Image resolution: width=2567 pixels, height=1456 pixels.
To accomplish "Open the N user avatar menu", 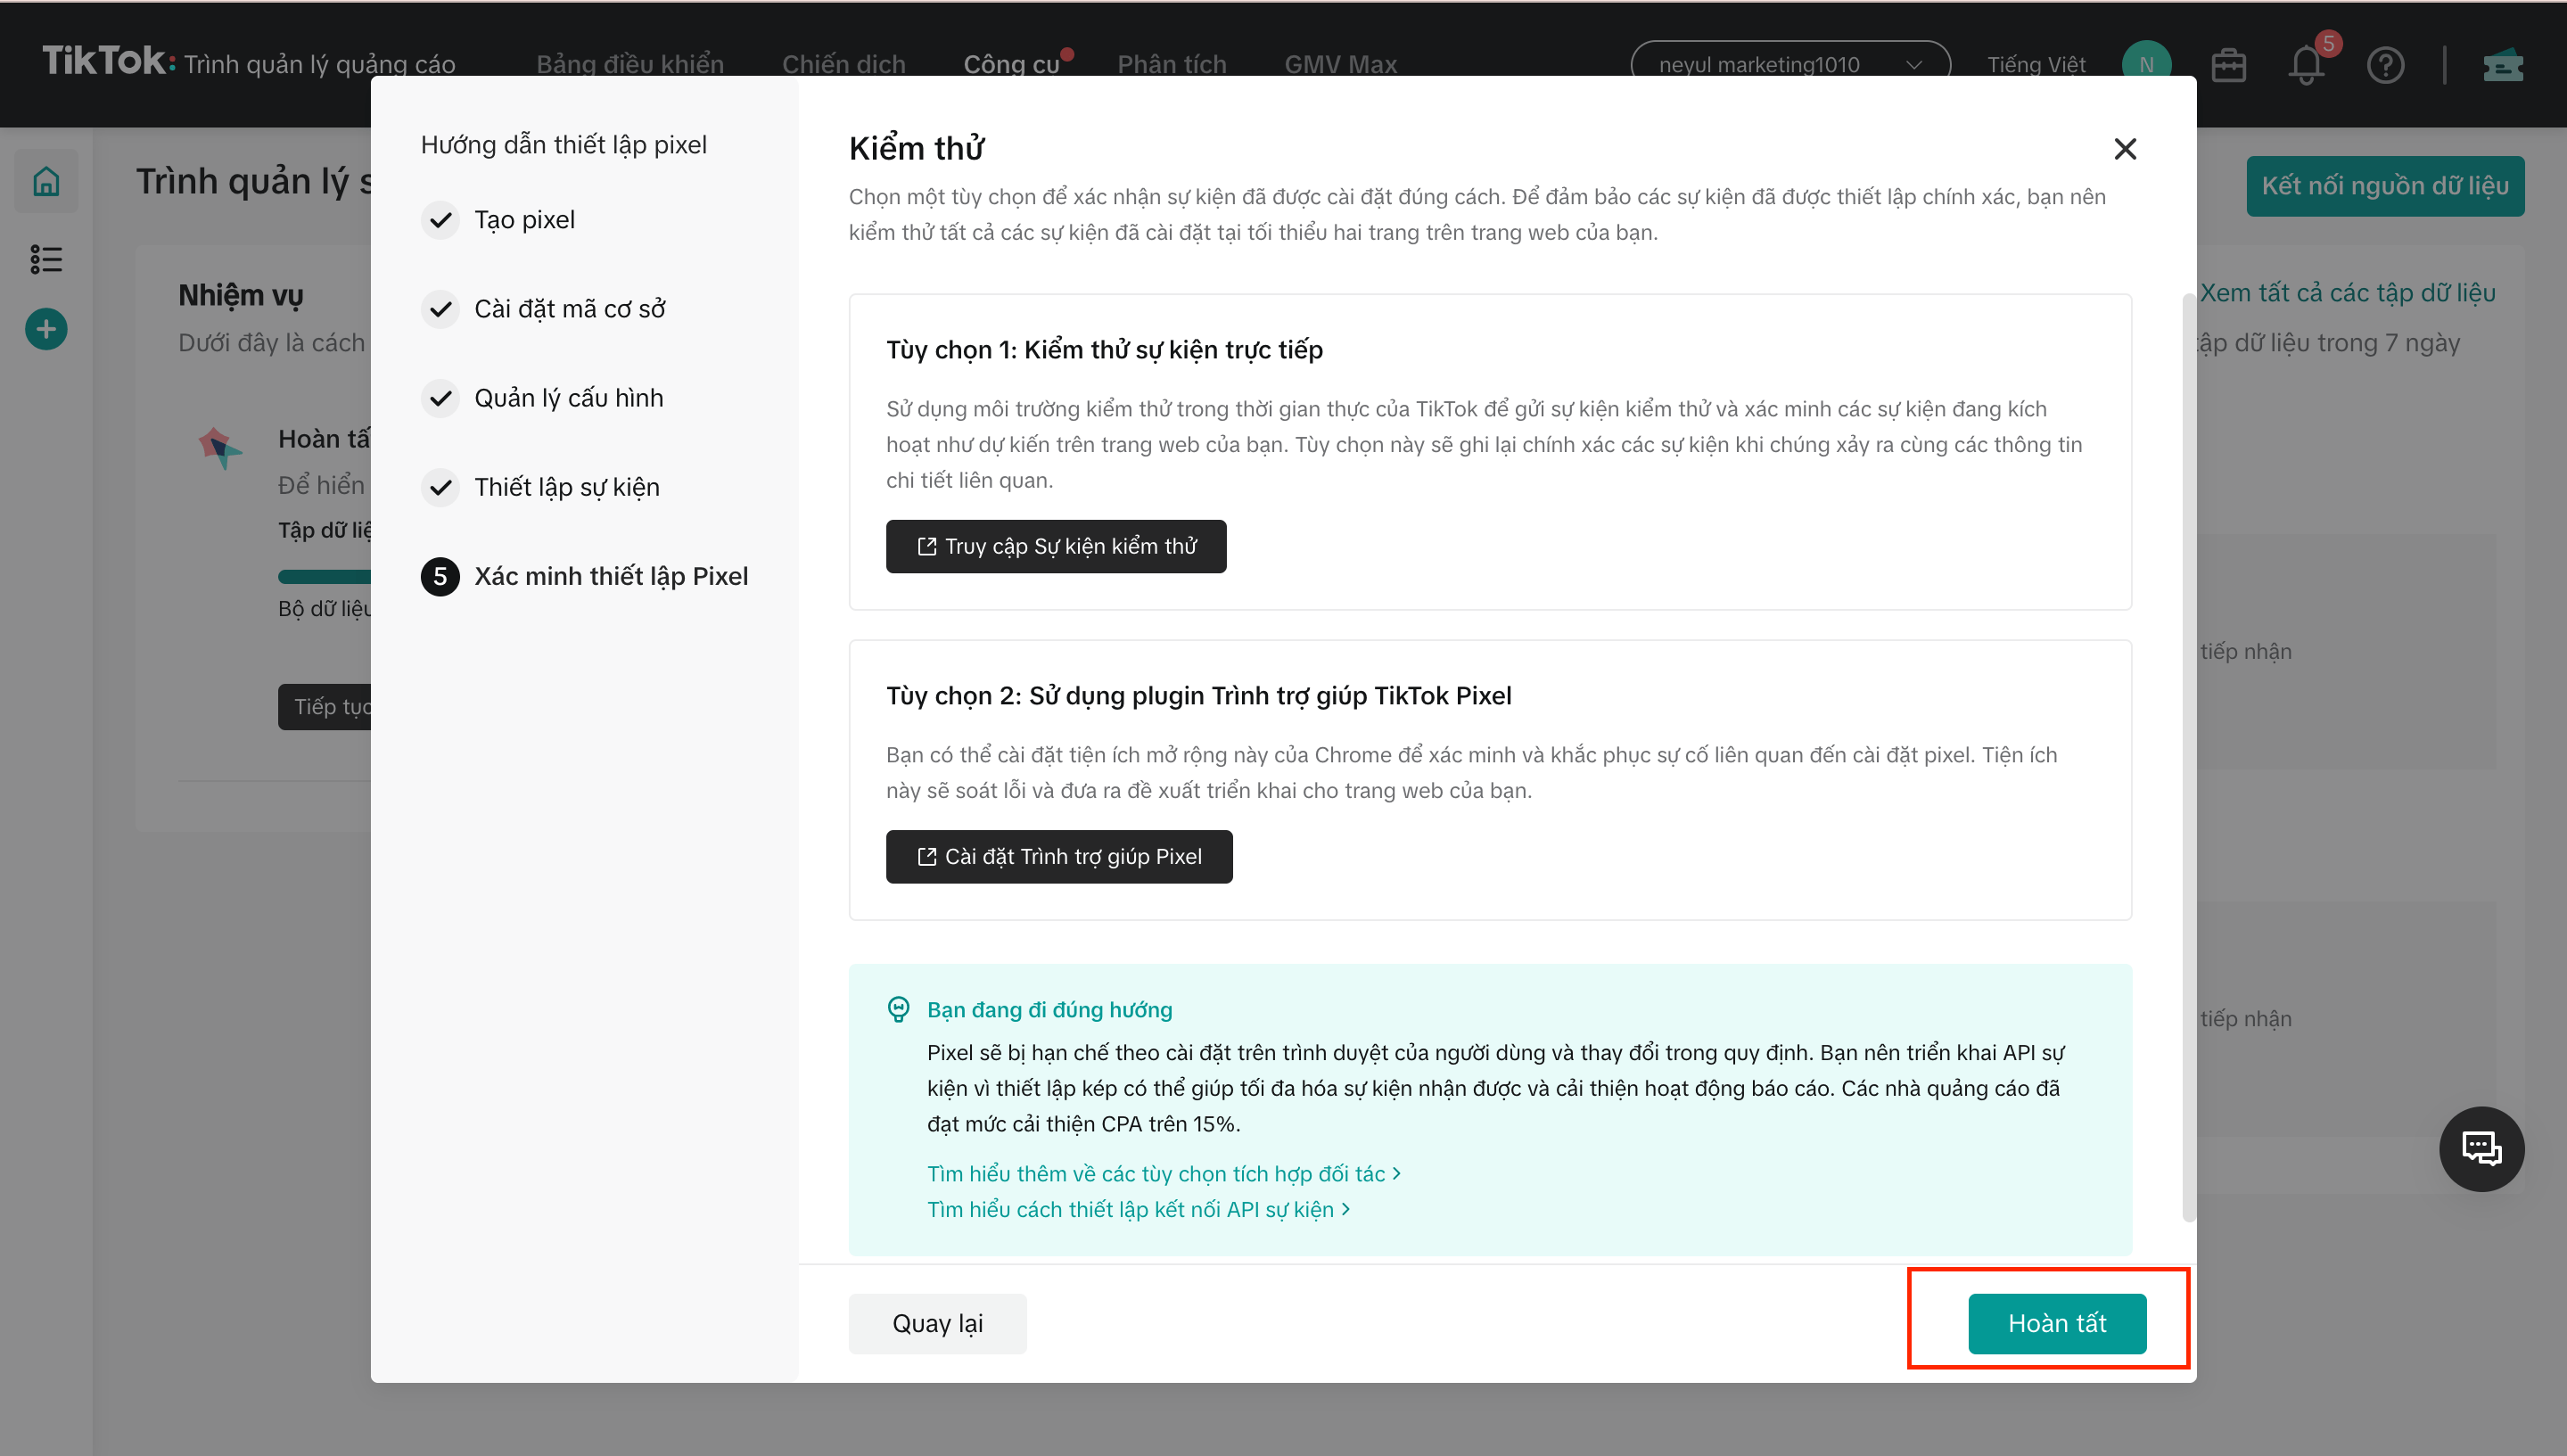I will click(x=2146, y=64).
